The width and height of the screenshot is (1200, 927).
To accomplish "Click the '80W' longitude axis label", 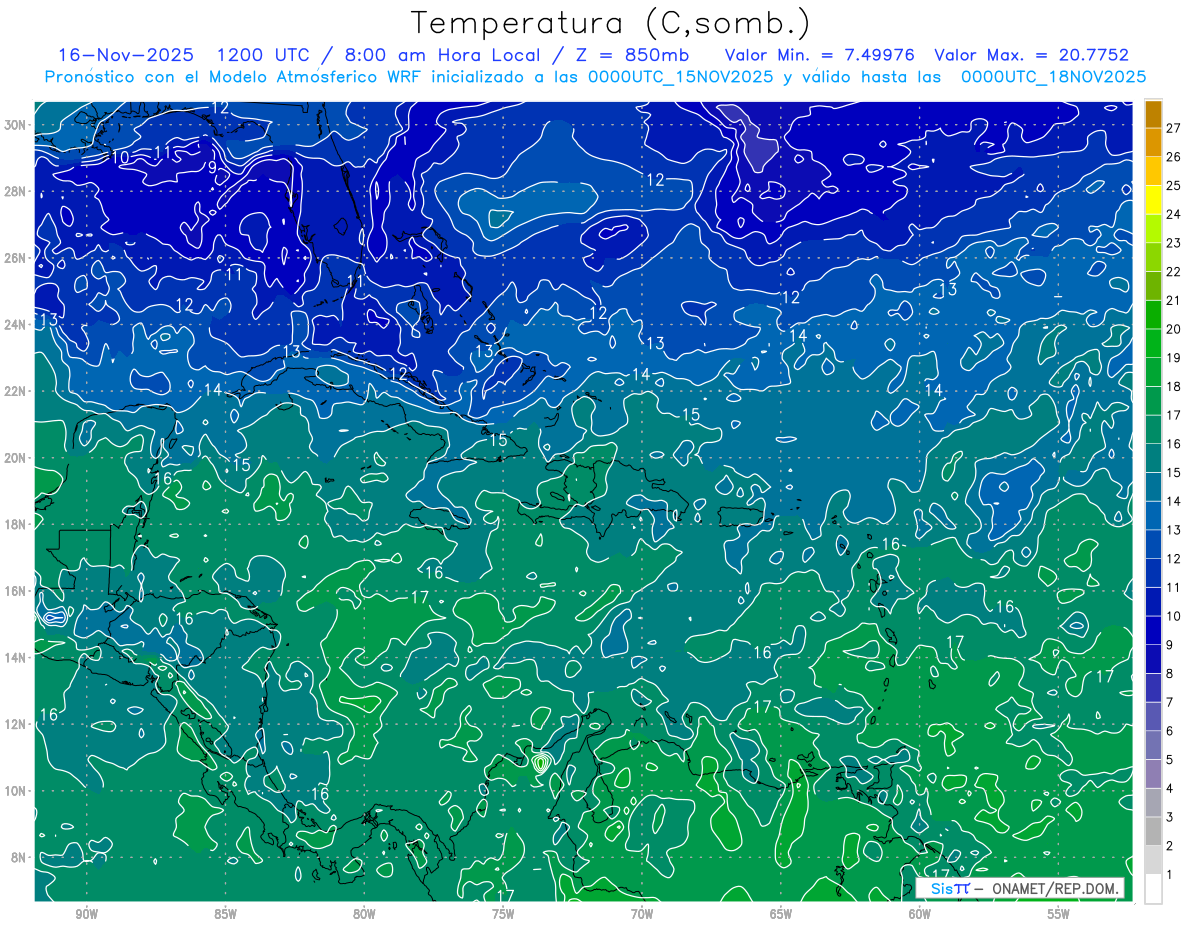I will [365, 914].
